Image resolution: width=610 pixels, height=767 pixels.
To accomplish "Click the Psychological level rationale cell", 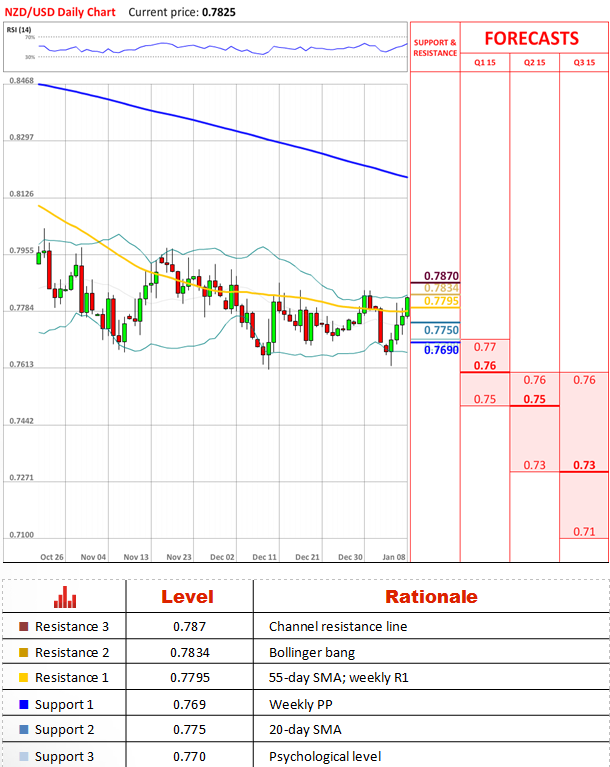I will click(x=325, y=757).
